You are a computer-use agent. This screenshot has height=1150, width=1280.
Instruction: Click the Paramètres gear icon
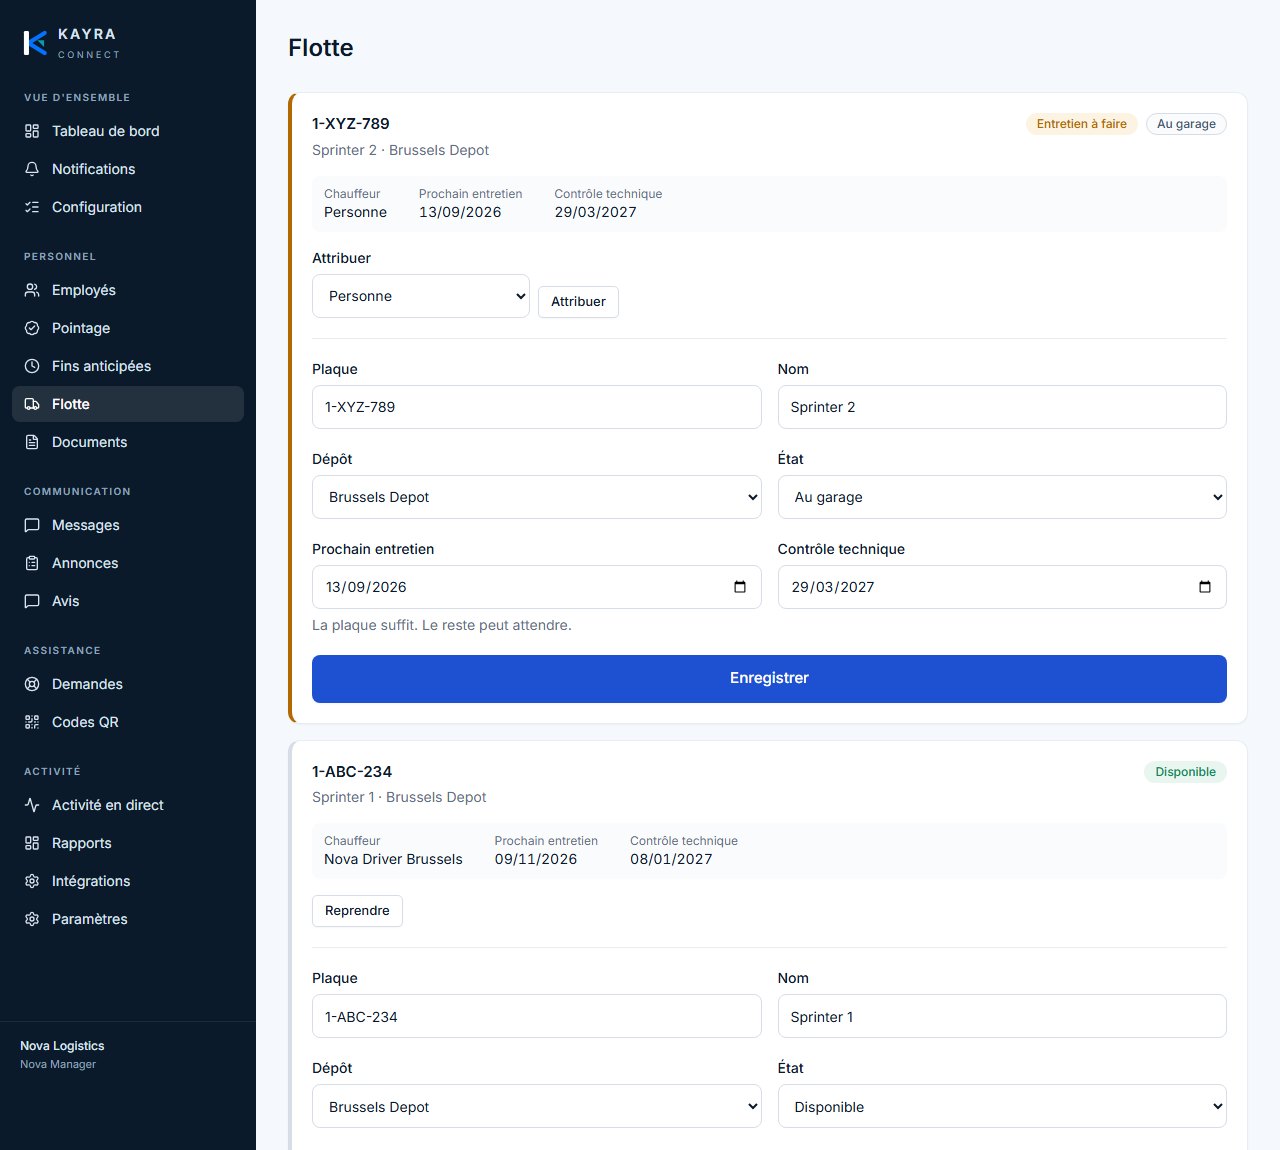click(x=32, y=919)
